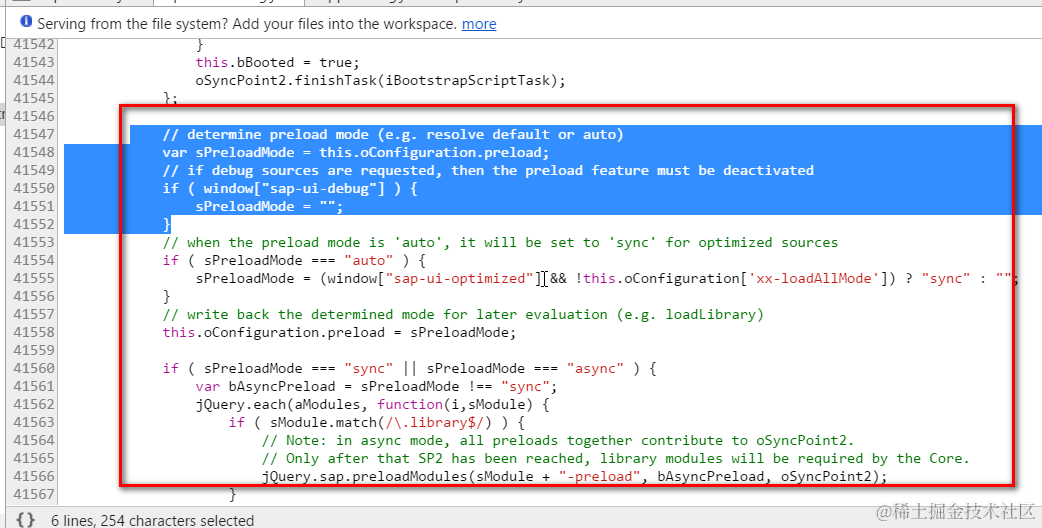Click line number 41554 in the gutter
The image size is (1042, 528).
[34, 260]
